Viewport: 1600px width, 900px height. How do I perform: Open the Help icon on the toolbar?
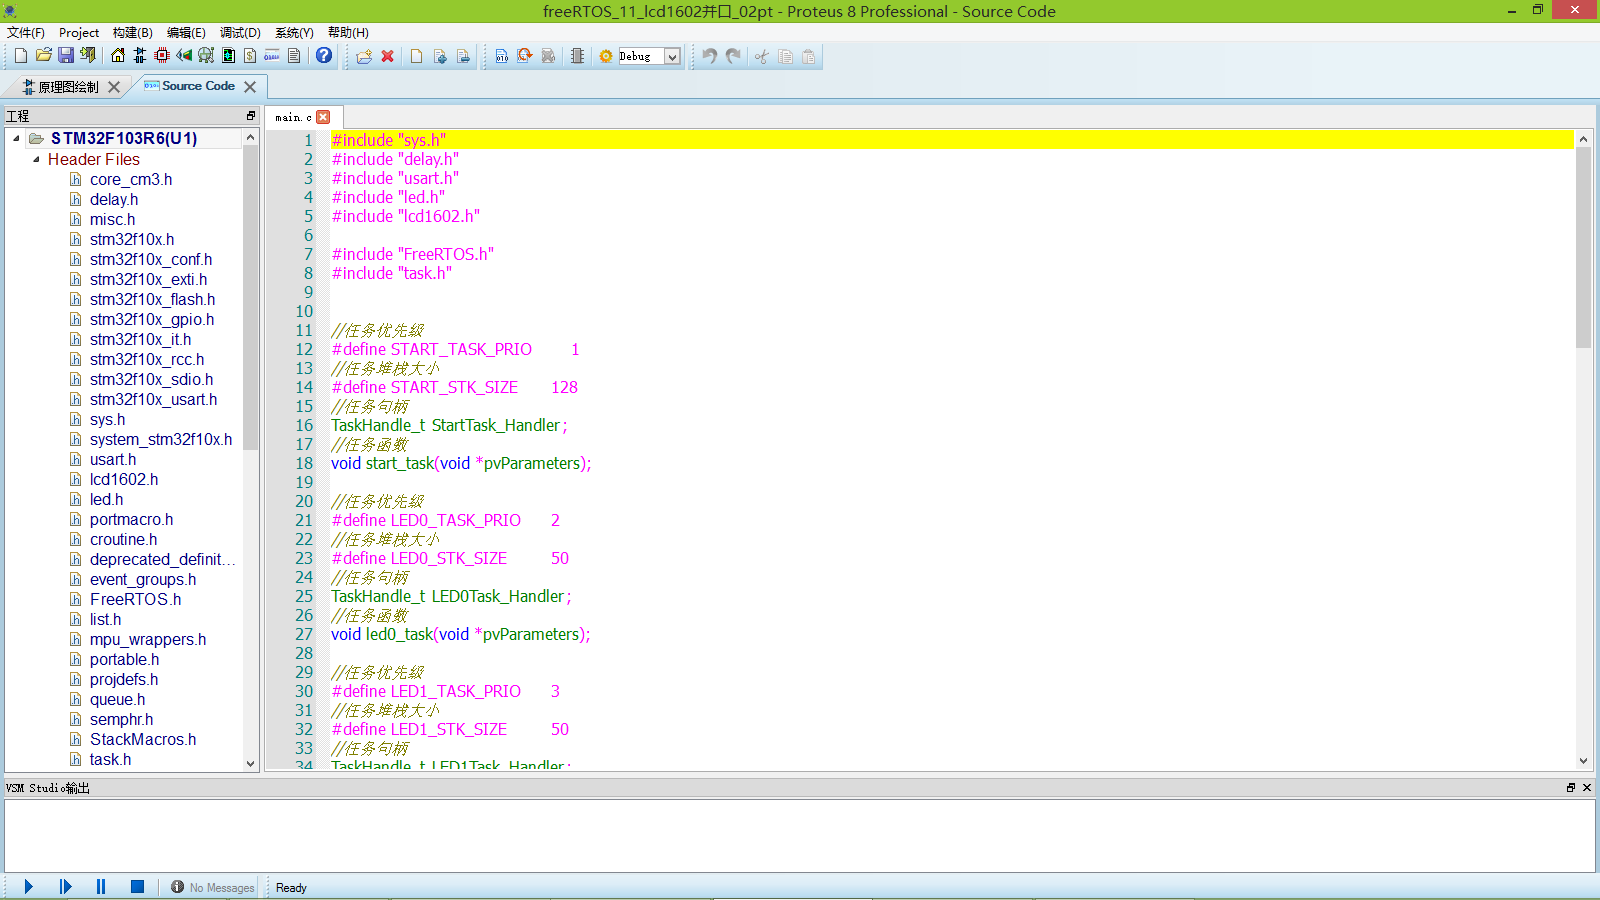[x=322, y=56]
